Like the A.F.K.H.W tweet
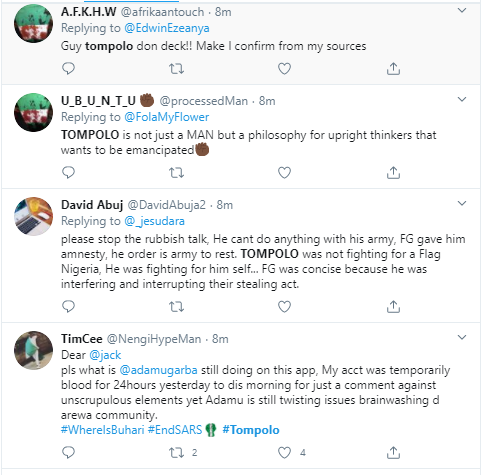Screen dimensions: 481x475 (x=284, y=69)
